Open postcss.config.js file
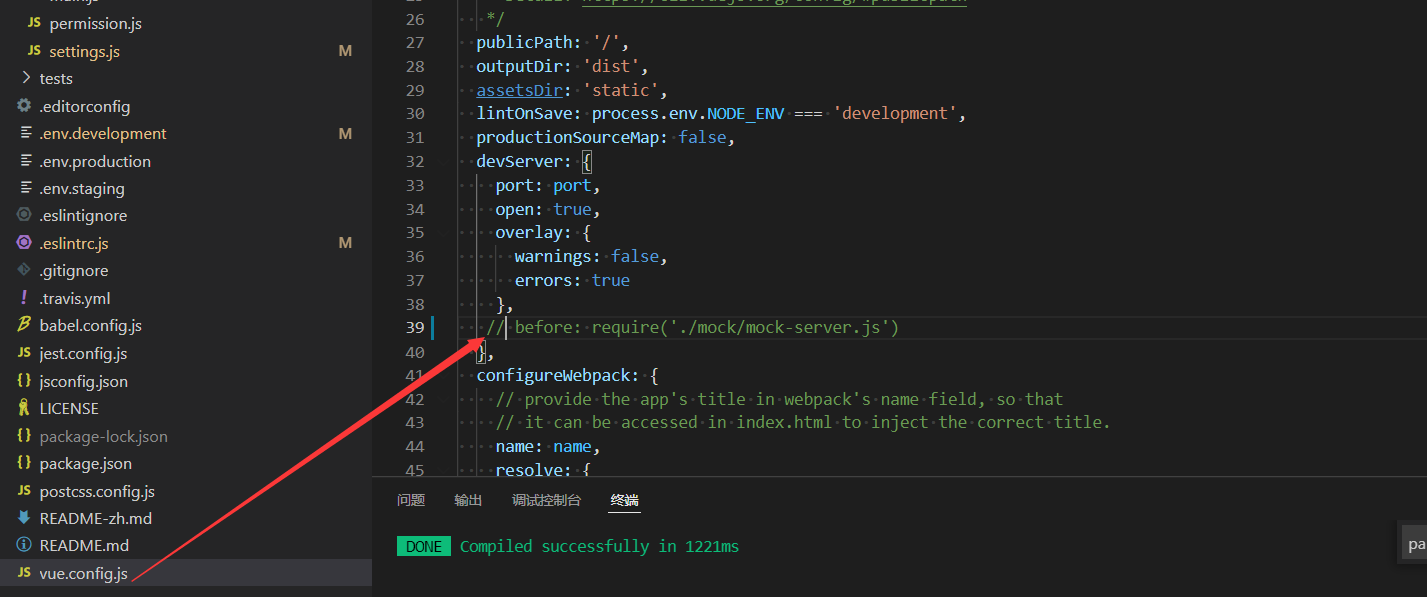The width and height of the screenshot is (1427, 597). (x=97, y=491)
